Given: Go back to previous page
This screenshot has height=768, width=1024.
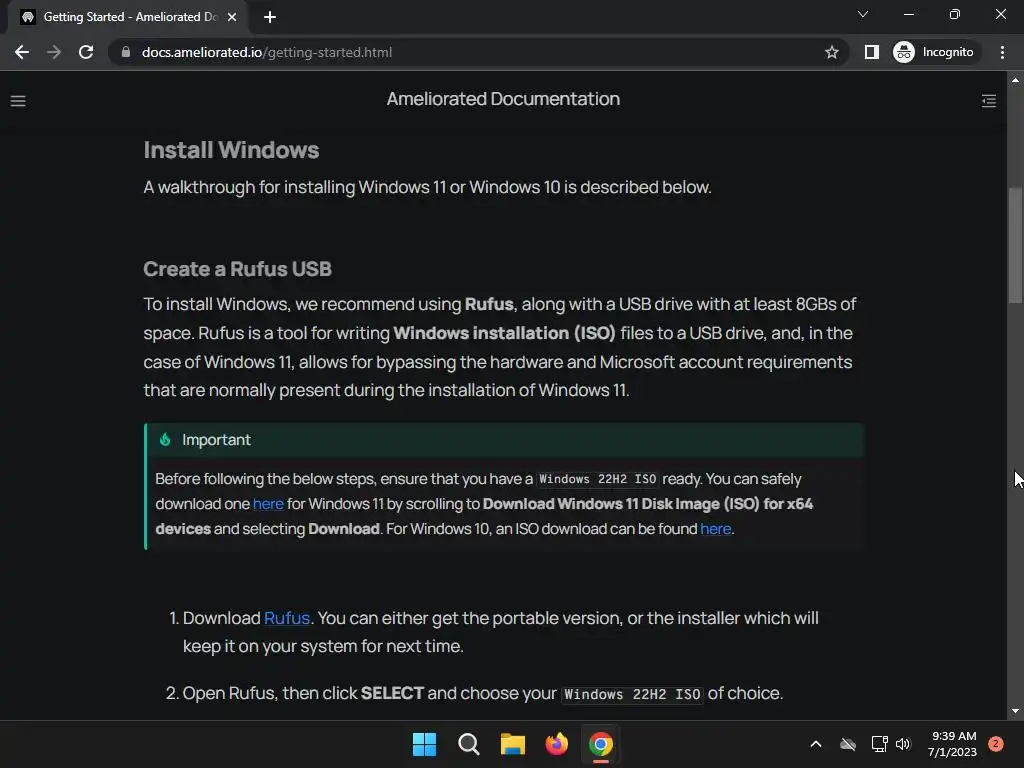Looking at the screenshot, I should 22,52.
